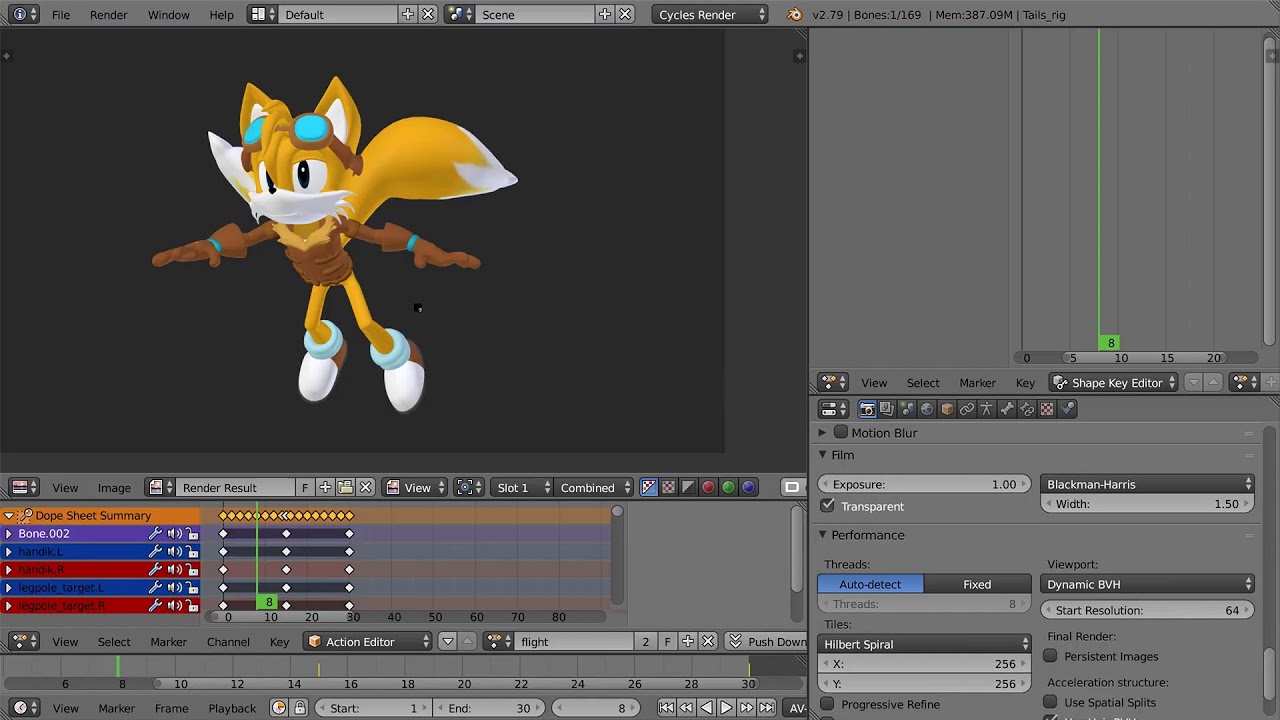Select Fixed threads mode
Image resolution: width=1280 pixels, height=720 pixels.
(977, 584)
